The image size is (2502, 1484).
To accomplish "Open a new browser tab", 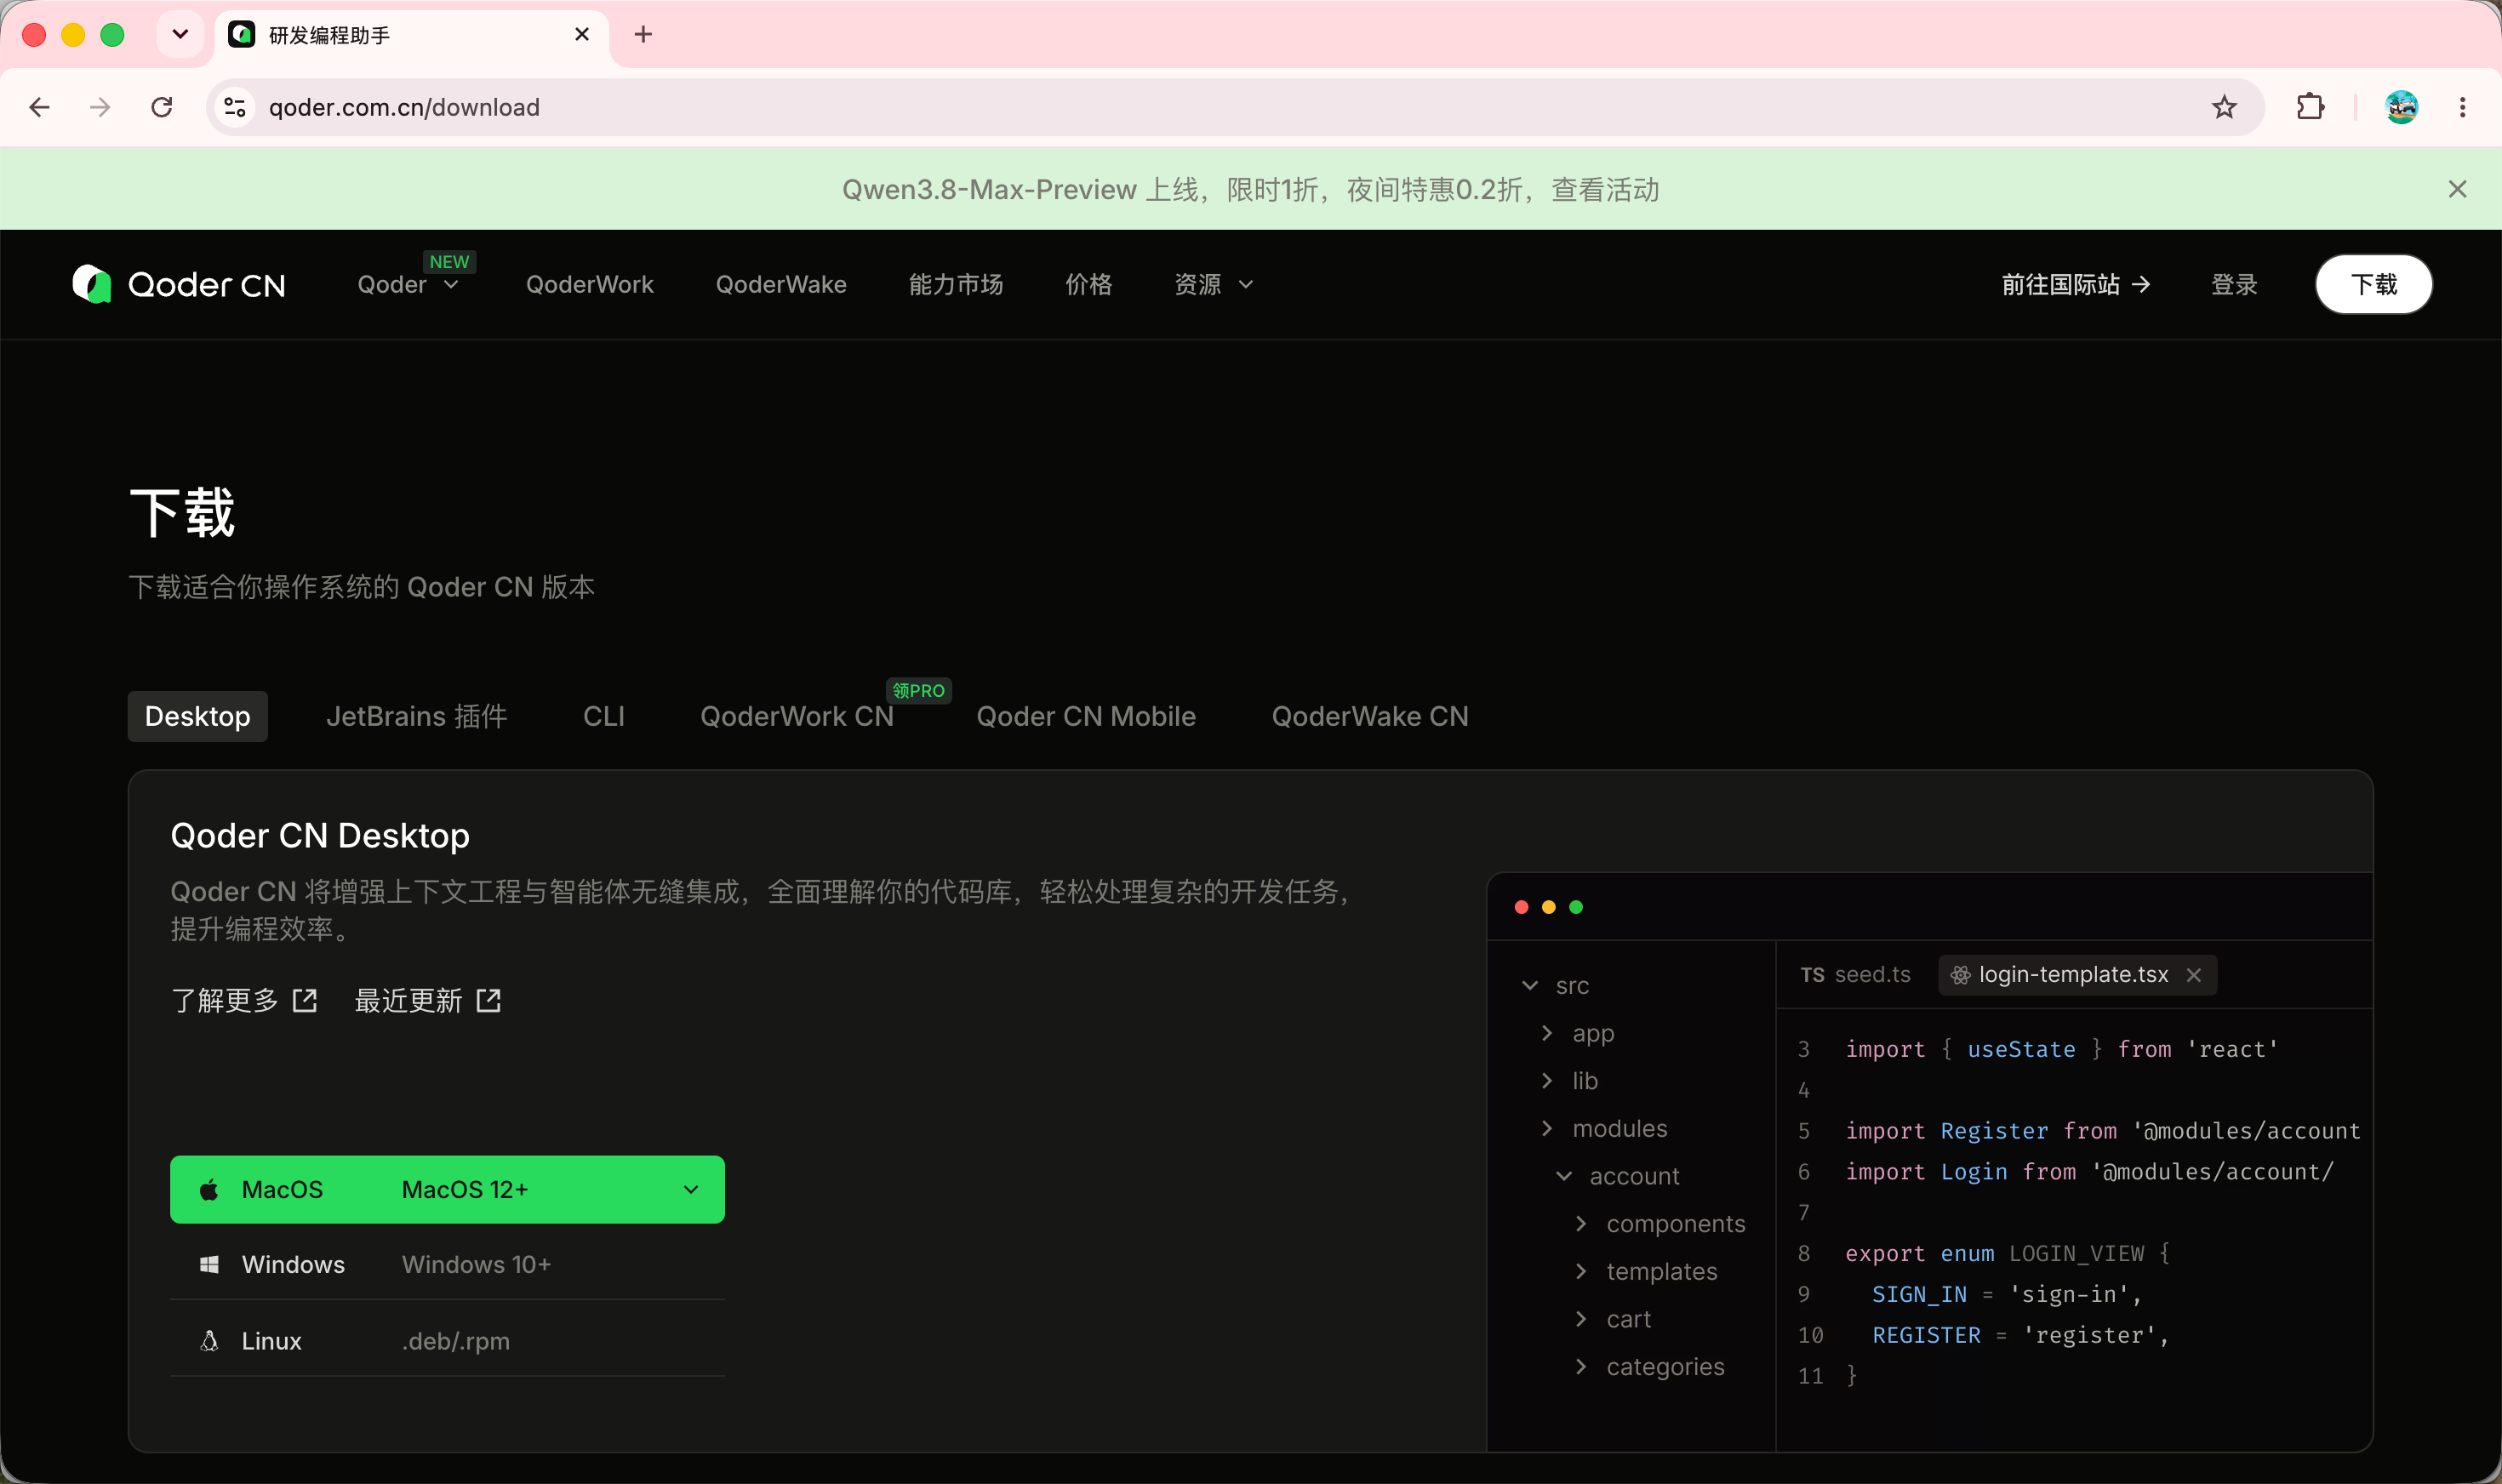I will click(643, 35).
